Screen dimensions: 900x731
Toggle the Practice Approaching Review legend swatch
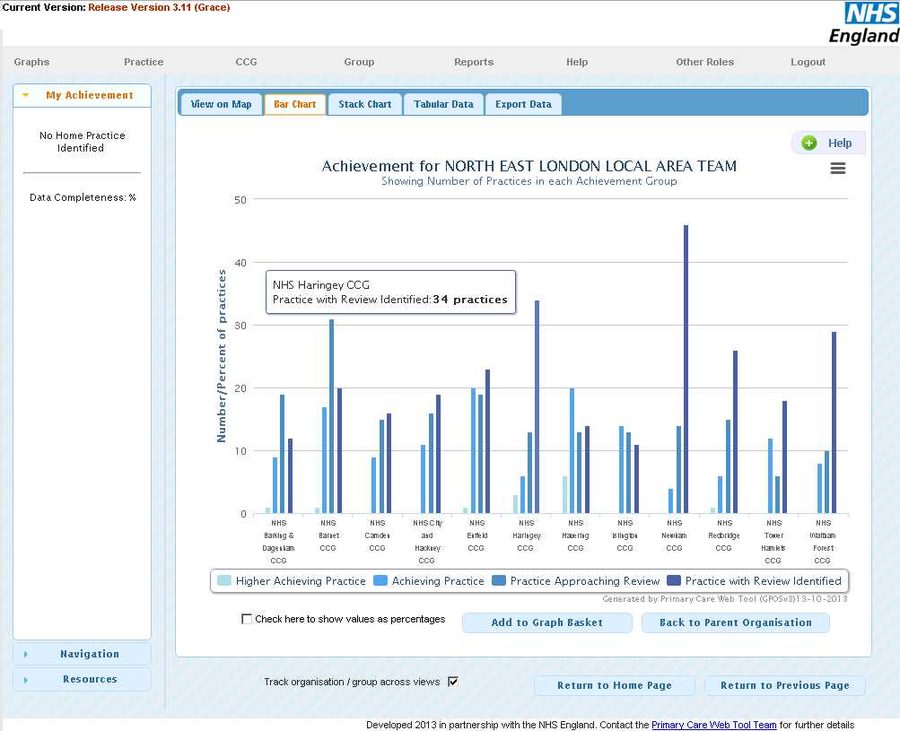click(499, 581)
